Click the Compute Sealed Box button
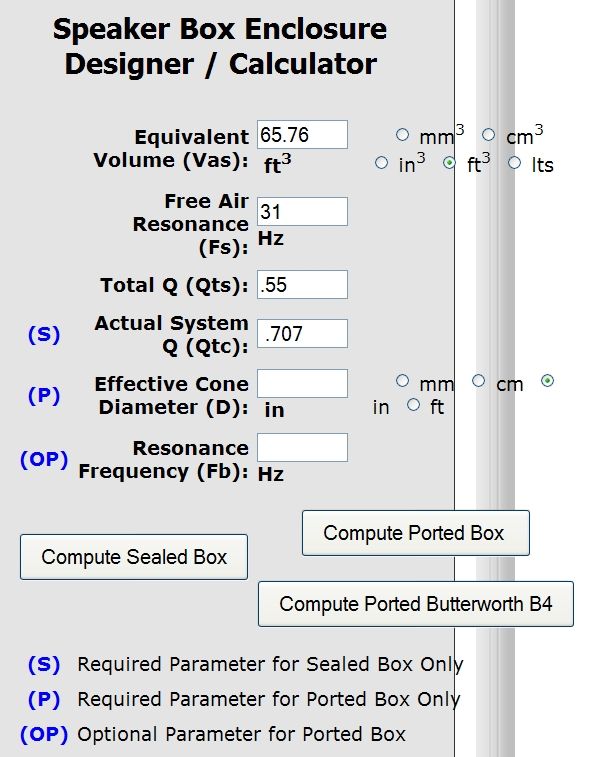This screenshot has width=592, height=757. pos(134,557)
